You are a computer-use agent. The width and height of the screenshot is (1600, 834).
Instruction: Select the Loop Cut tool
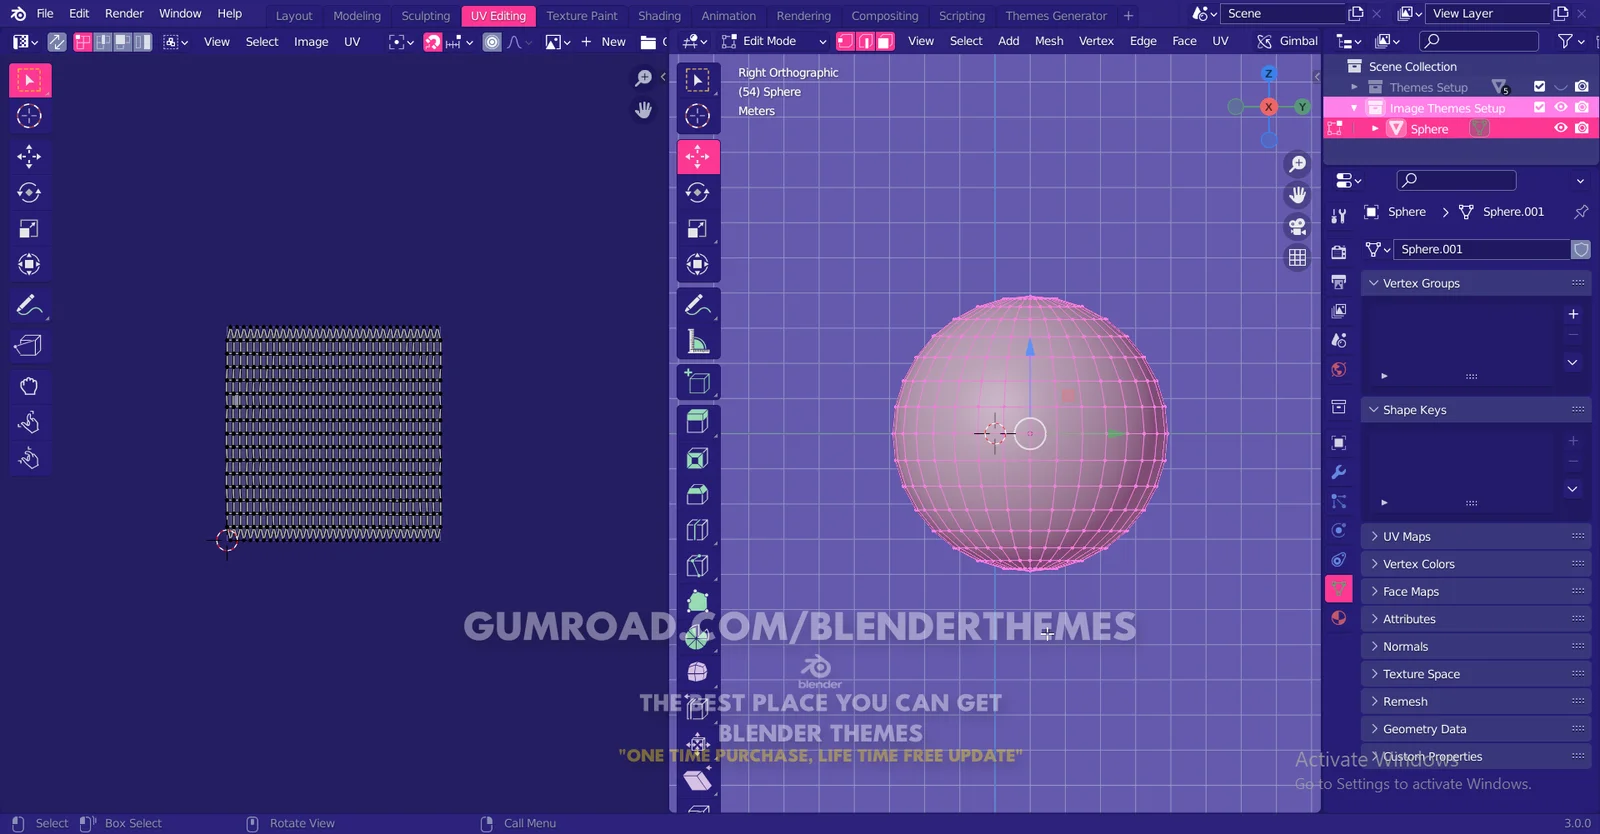tap(698, 530)
